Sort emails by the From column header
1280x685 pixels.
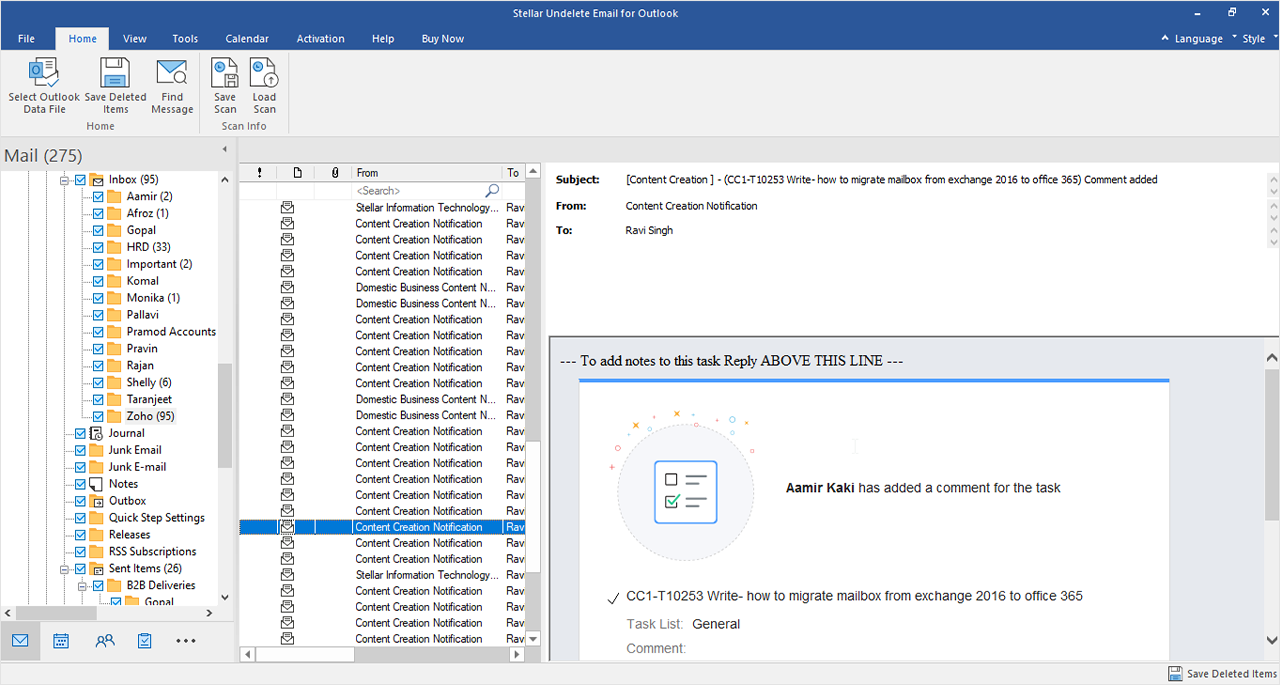427,173
